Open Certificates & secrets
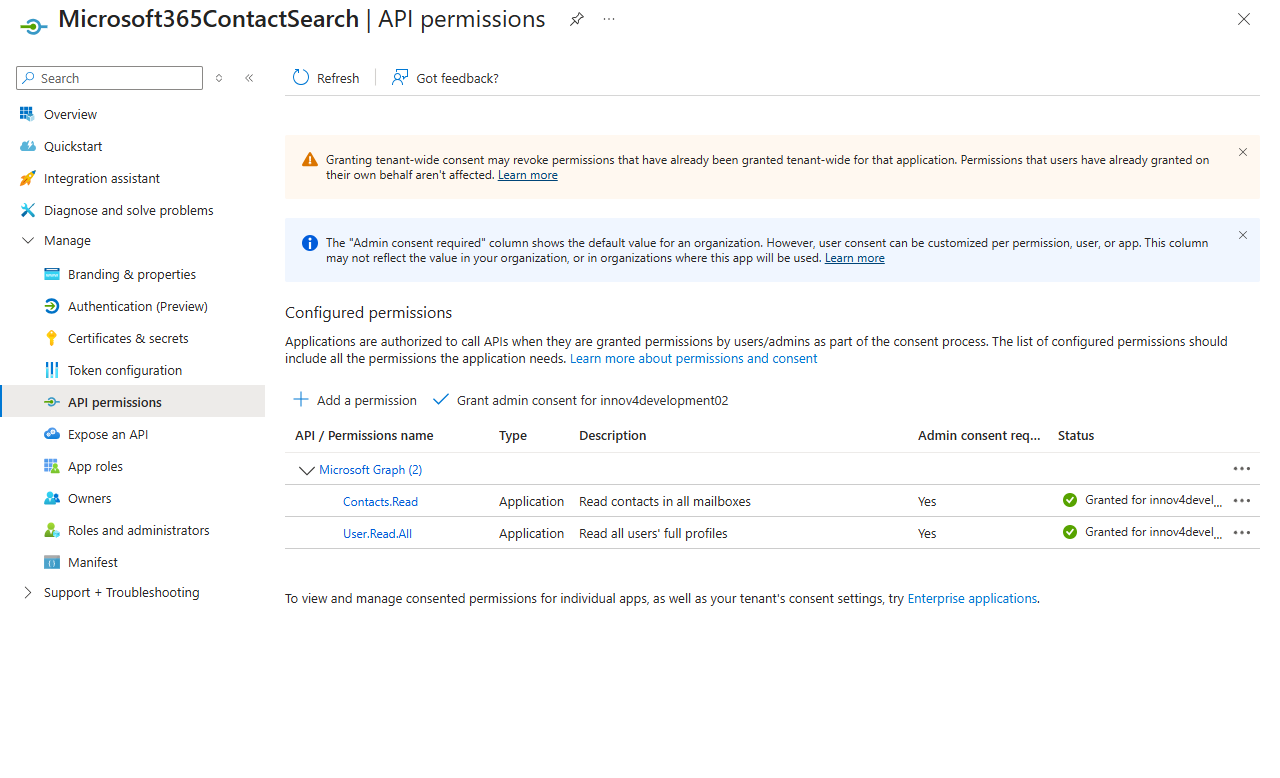Image resolution: width=1280 pixels, height=778 pixels. (x=128, y=338)
